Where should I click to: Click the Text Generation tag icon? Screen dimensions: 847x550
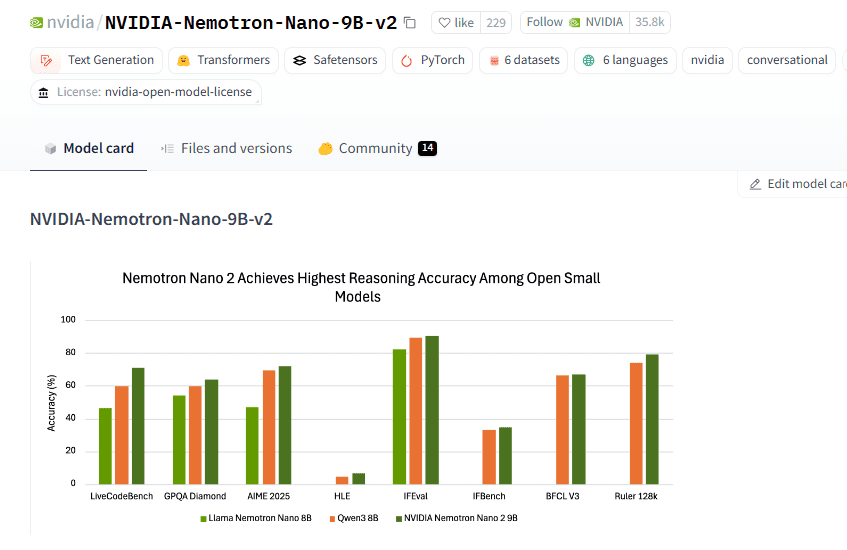(x=46, y=61)
